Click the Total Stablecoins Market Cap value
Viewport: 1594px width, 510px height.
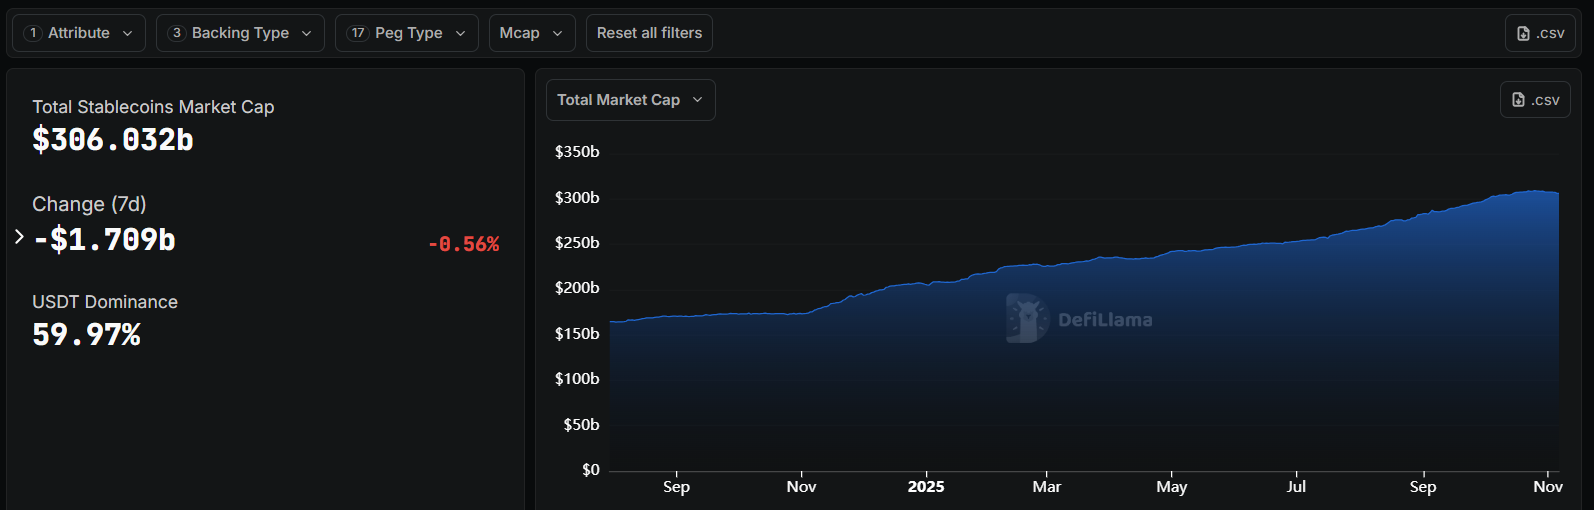(113, 140)
